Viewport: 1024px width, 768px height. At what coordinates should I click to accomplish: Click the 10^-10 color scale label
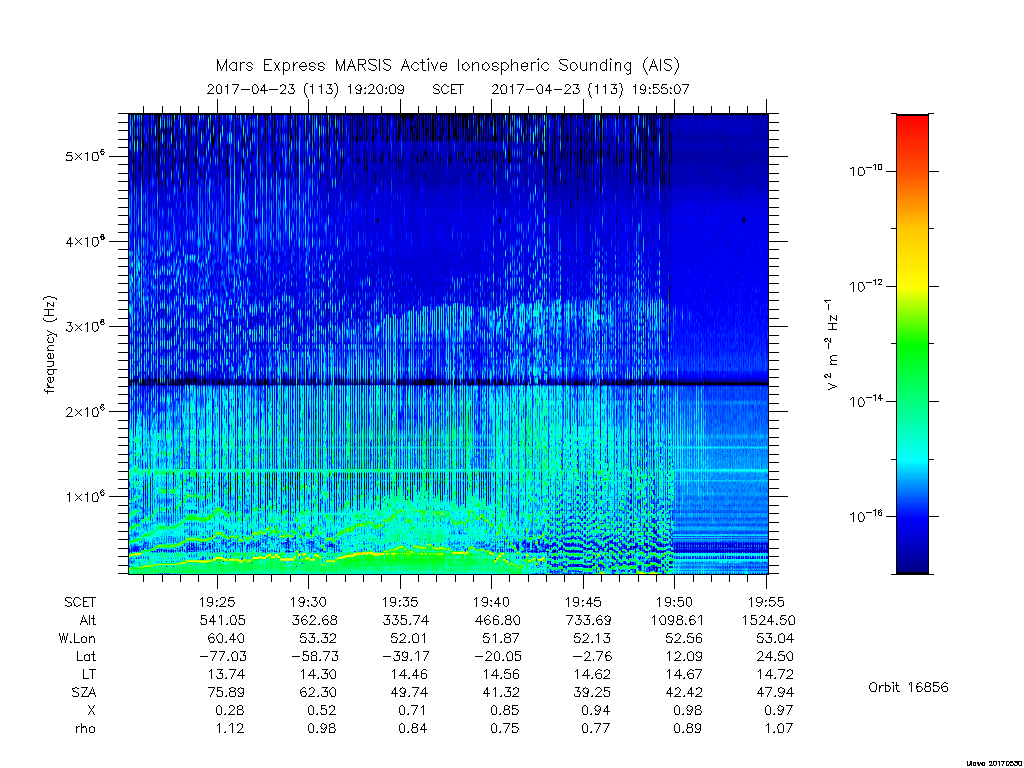pyautogui.click(x=865, y=170)
